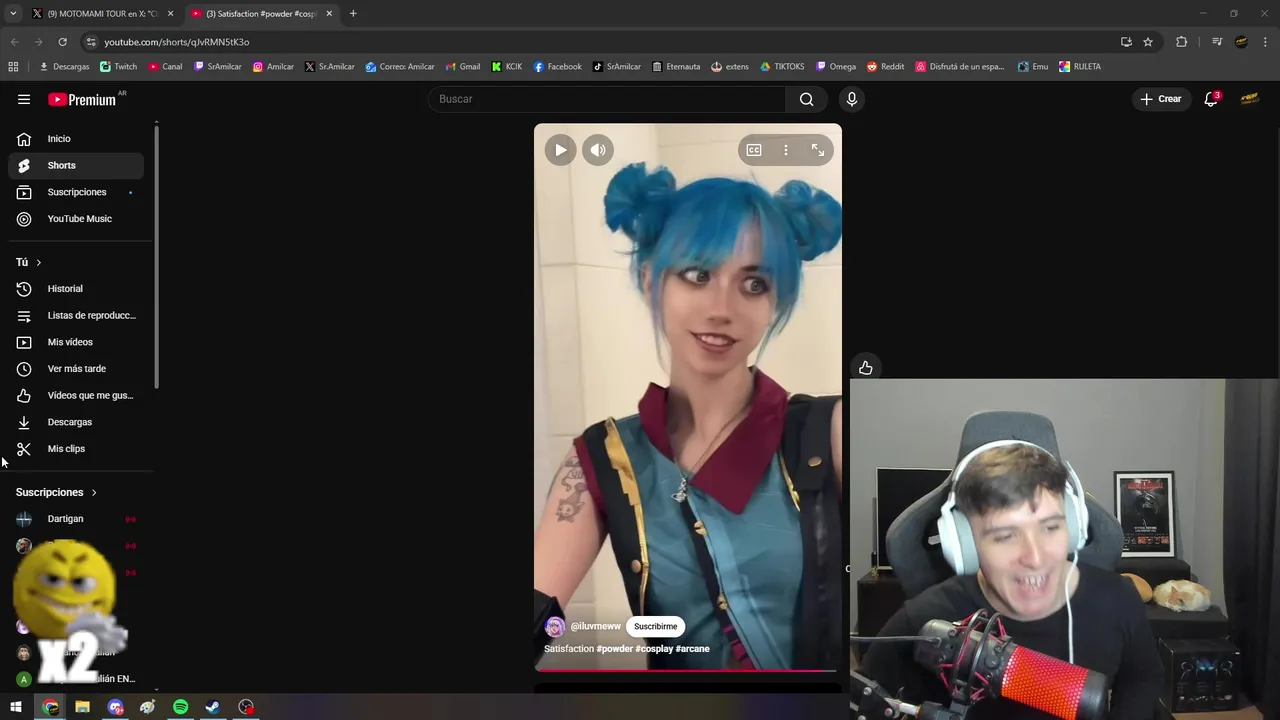Reload the current page
Screen dimensions: 1280x720
63,42
